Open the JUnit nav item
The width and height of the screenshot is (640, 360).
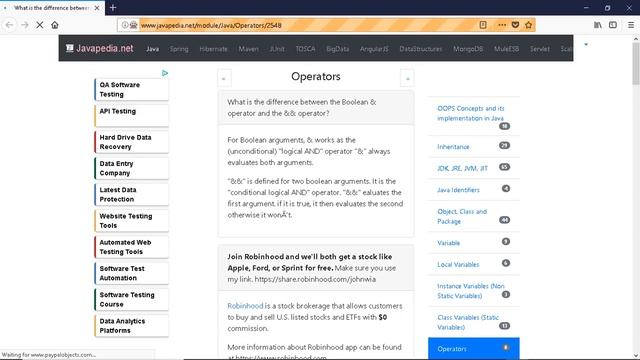point(277,49)
